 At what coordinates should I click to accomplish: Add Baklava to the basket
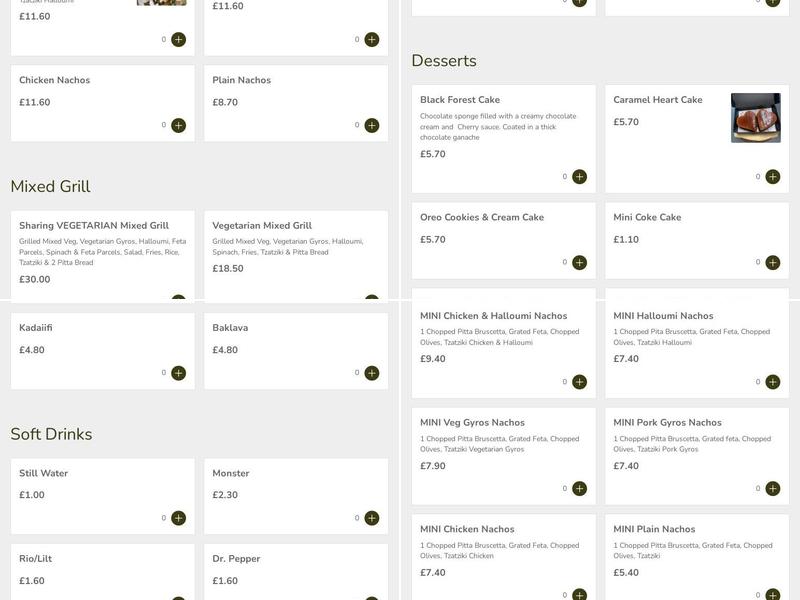[x=371, y=373]
